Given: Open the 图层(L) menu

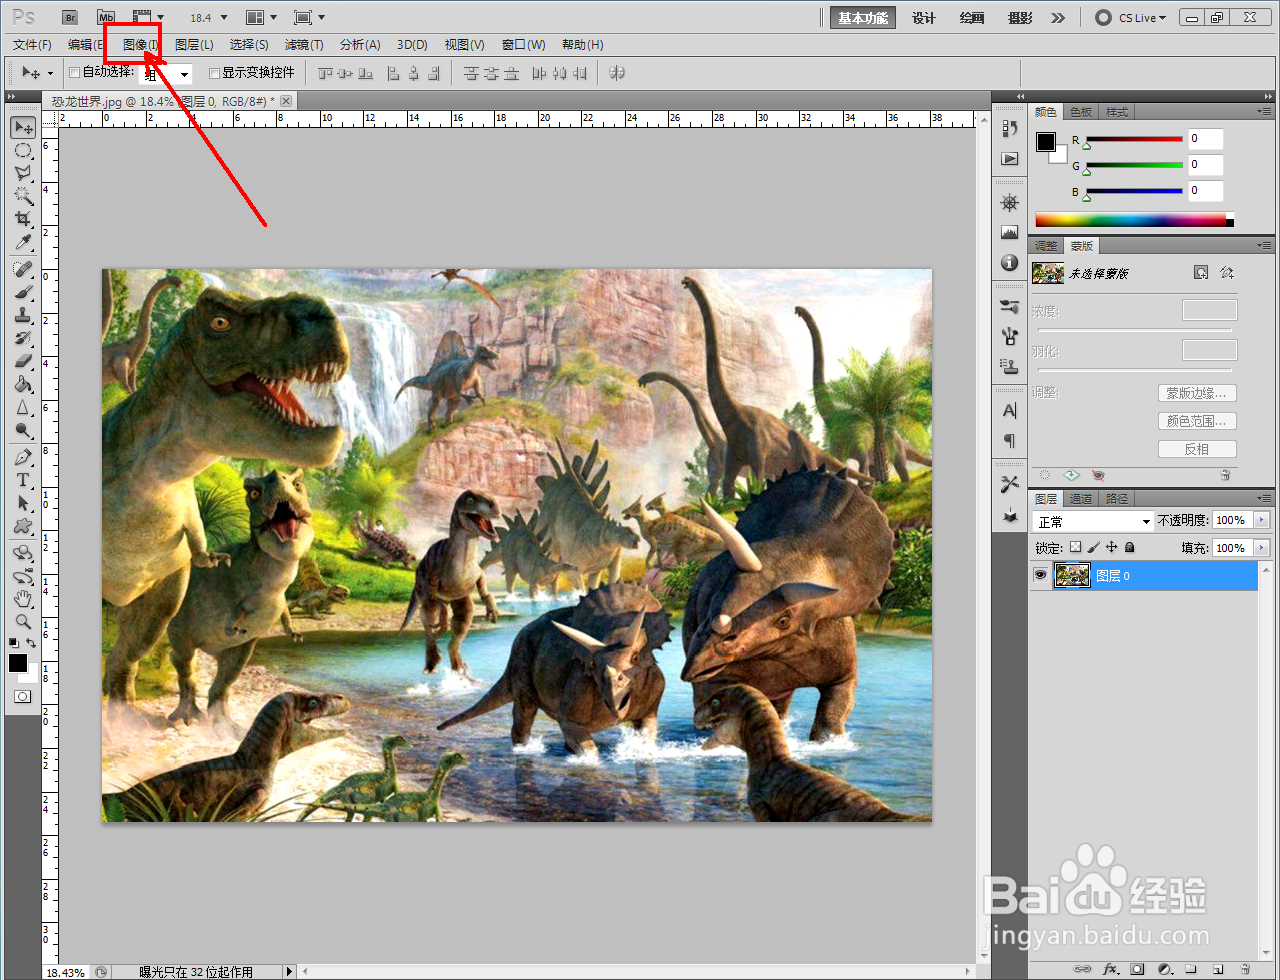Looking at the screenshot, I should 194,45.
